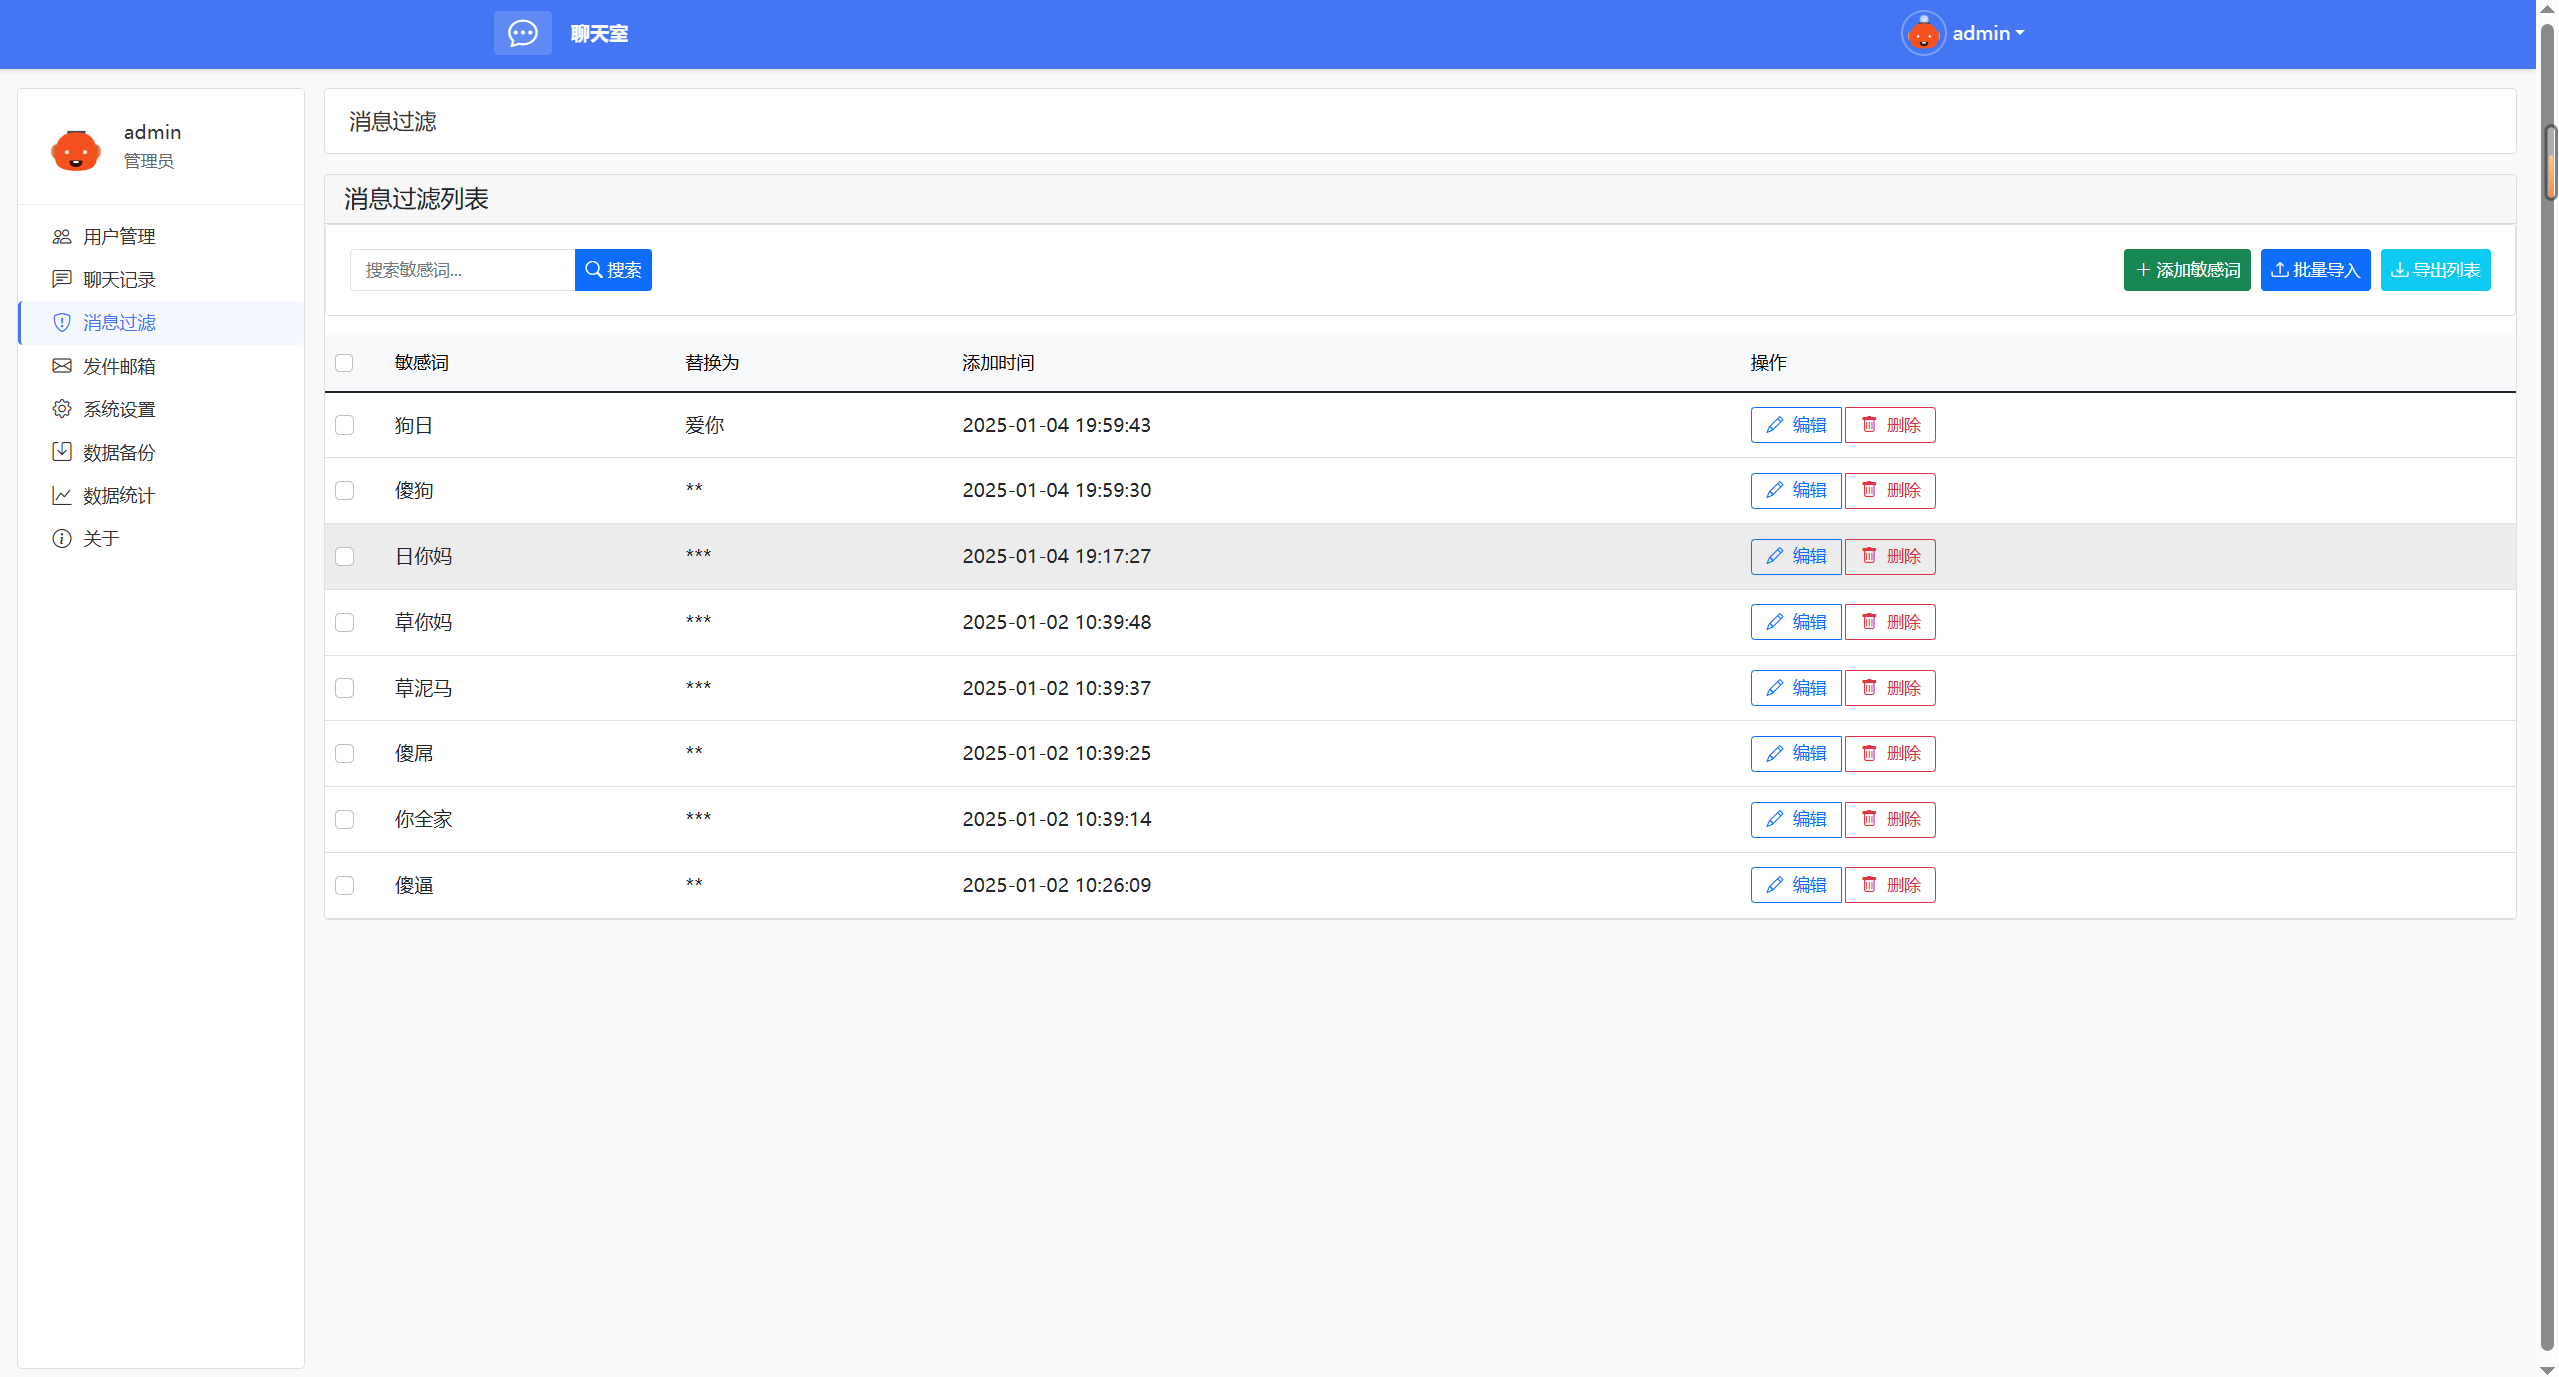Click the chat bubble icon in header
Viewport: 2559px width, 1377px height.
point(522,33)
